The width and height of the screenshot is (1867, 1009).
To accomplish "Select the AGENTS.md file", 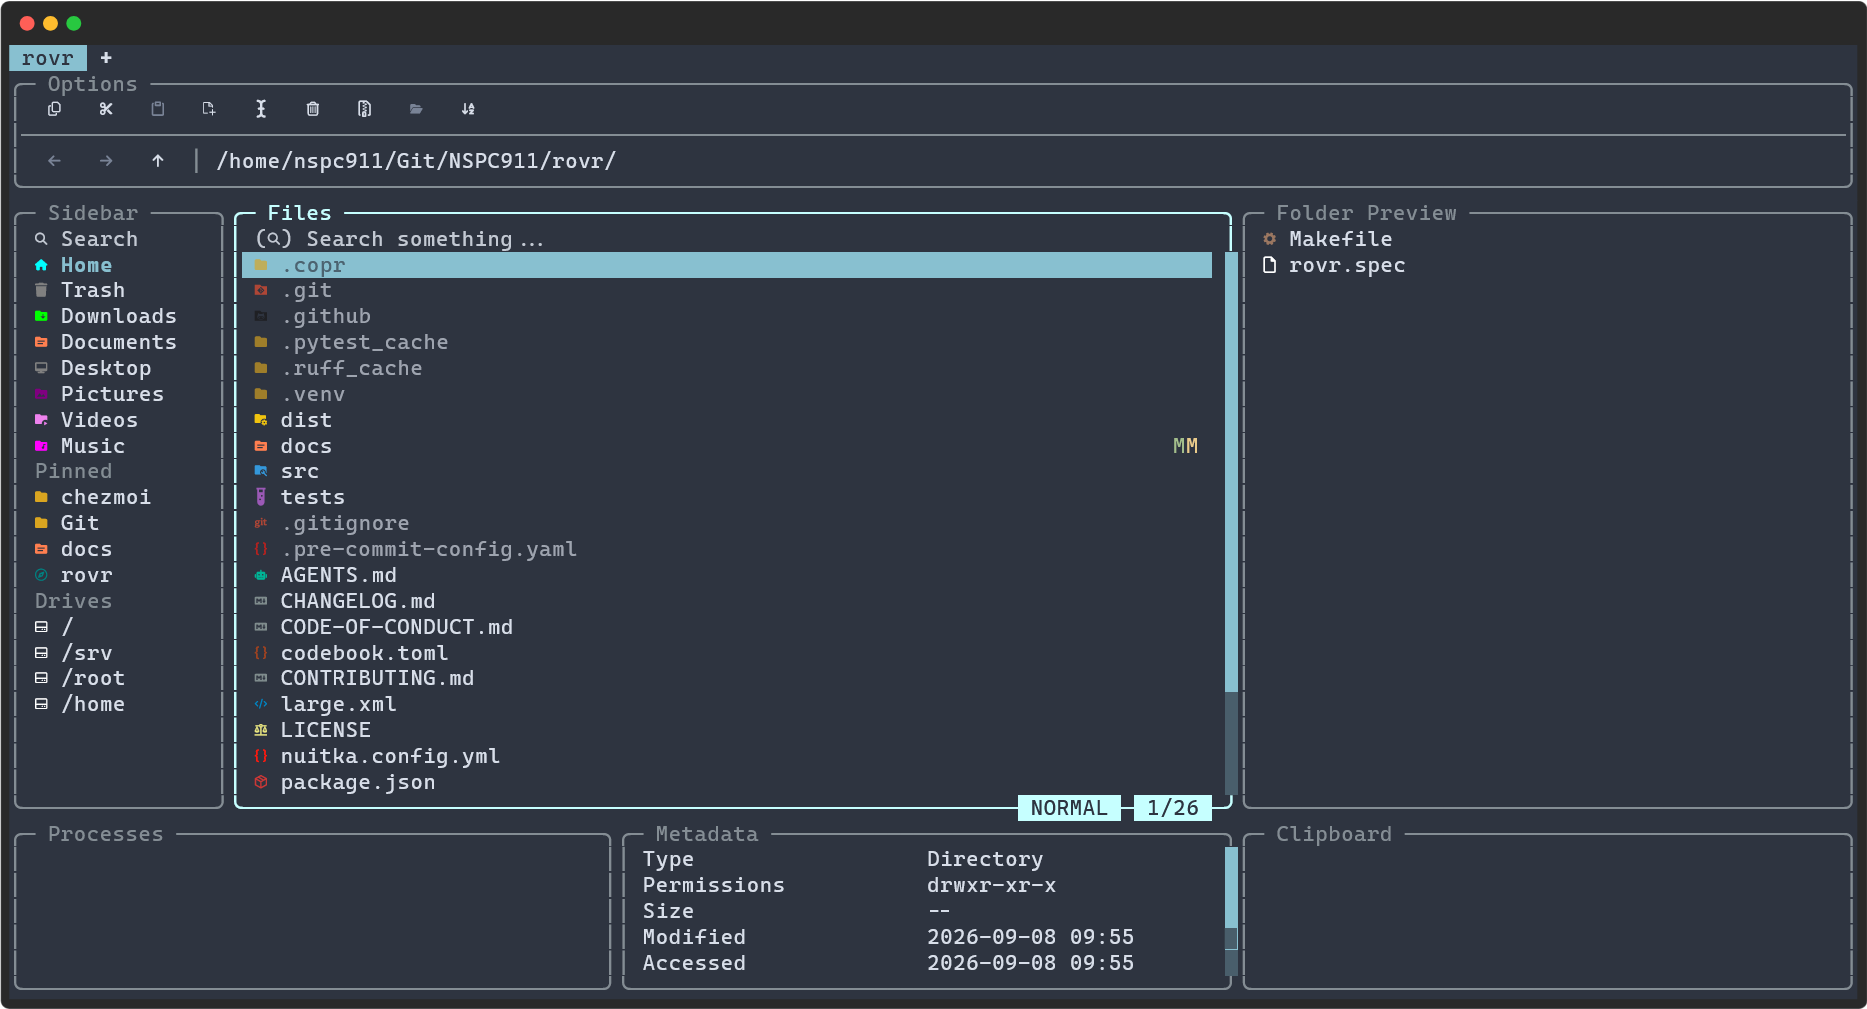I will (727, 575).
